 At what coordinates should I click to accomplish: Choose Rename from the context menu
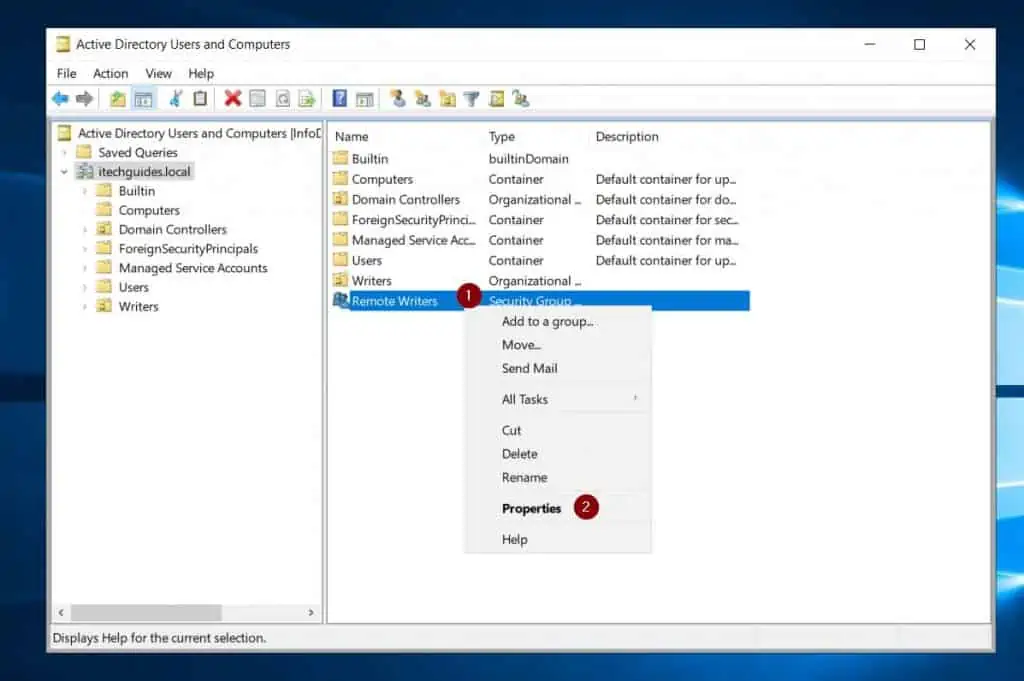click(x=524, y=477)
